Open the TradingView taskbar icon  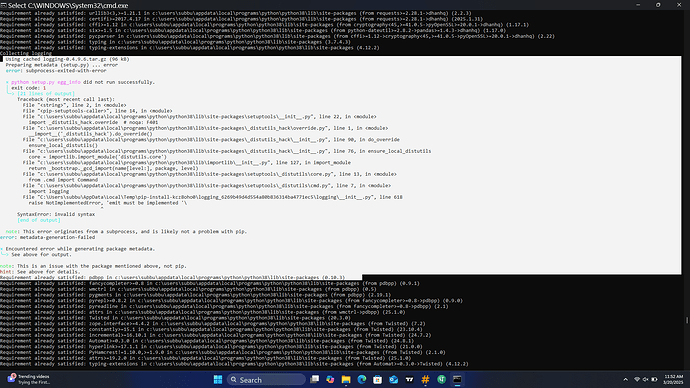point(409,380)
